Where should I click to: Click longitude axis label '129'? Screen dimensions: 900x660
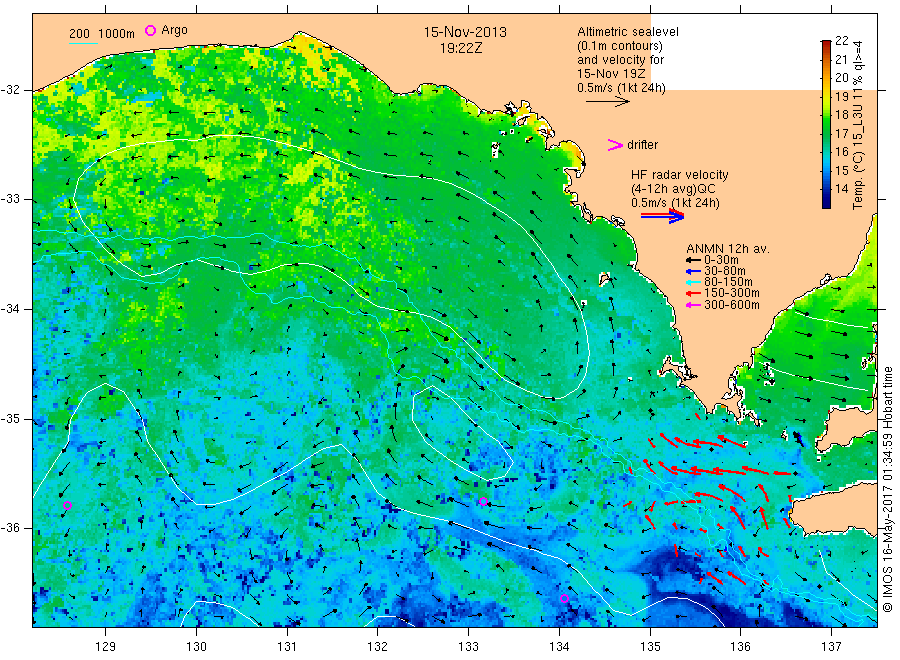click(x=106, y=647)
